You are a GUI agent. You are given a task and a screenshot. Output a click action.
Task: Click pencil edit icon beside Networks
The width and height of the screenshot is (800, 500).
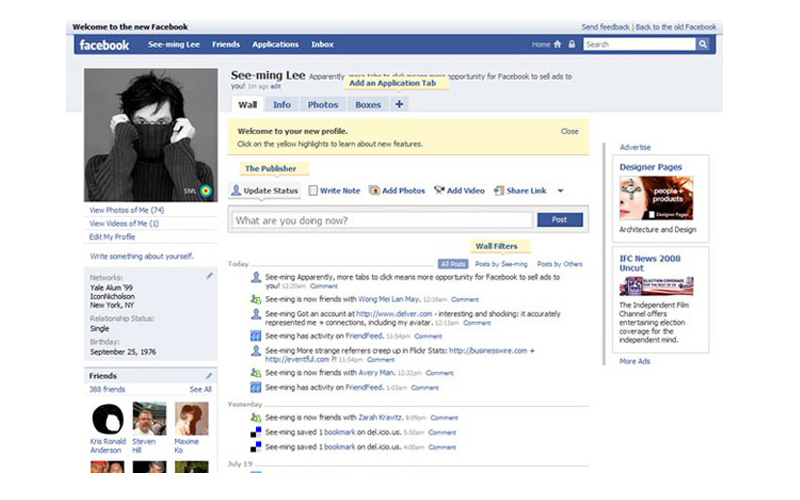(209, 276)
